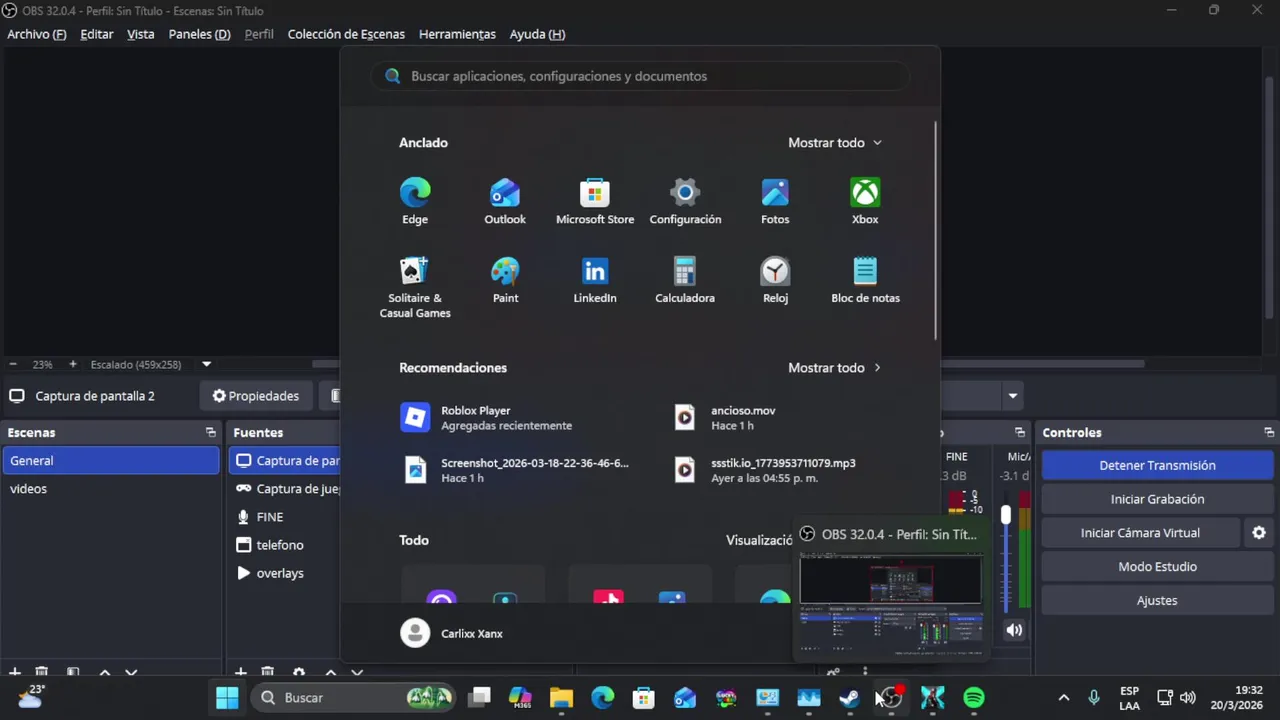Open the pinned Fotos app
The image size is (1280, 720).
[775, 201]
